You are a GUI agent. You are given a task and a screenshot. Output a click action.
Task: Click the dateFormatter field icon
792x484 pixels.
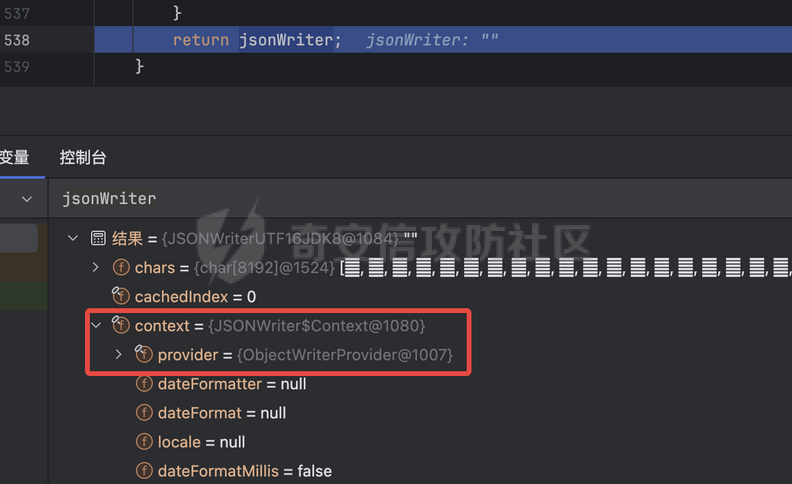pyautogui.click(x=144, y=384)
